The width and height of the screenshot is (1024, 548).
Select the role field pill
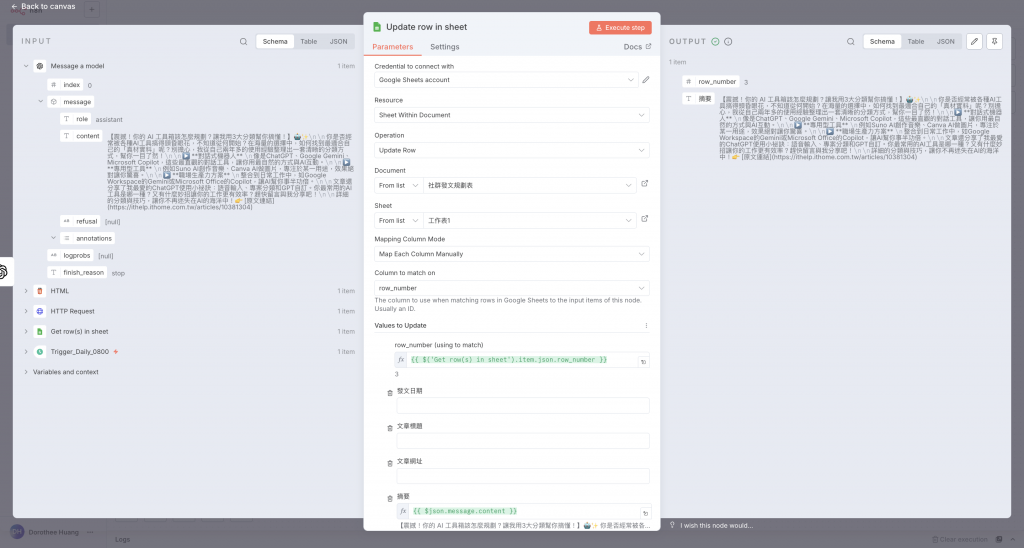click(x=76, y=119)
